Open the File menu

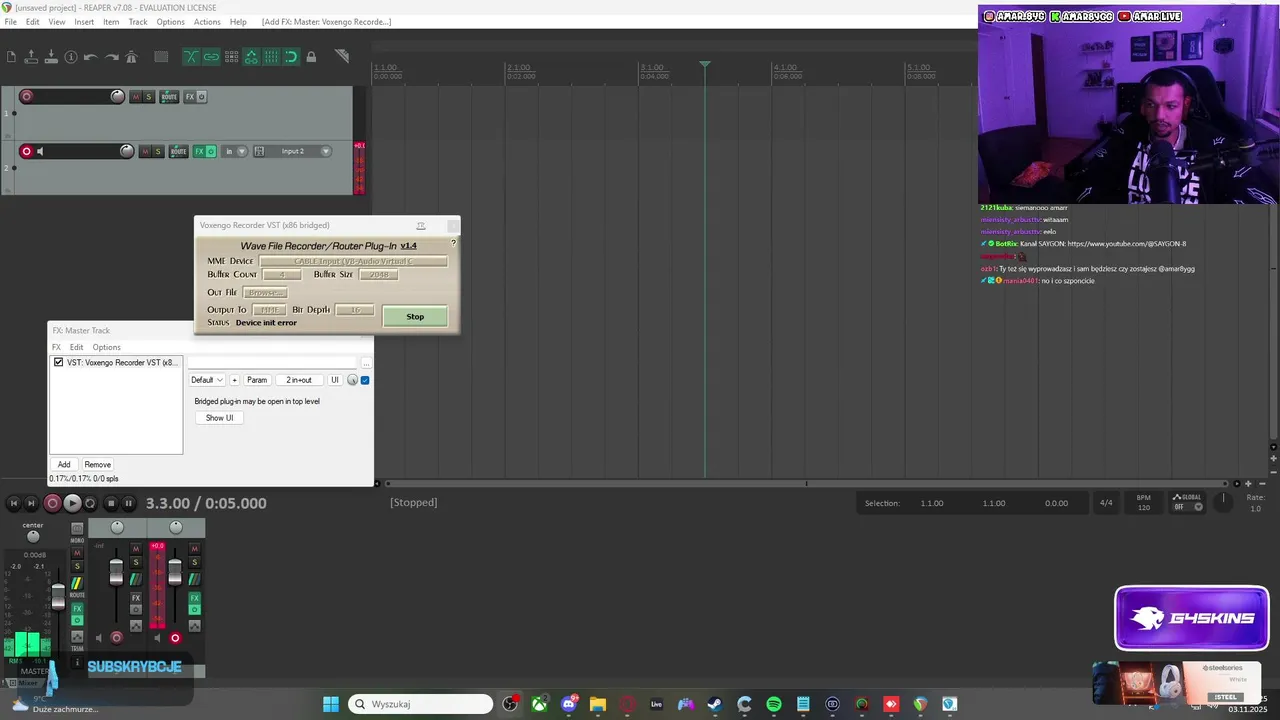tap(10, 21)
